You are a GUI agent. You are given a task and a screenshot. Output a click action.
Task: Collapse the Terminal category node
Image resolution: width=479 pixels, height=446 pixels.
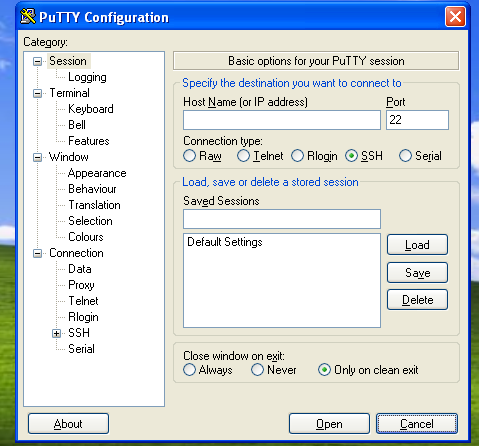(37, 93)
